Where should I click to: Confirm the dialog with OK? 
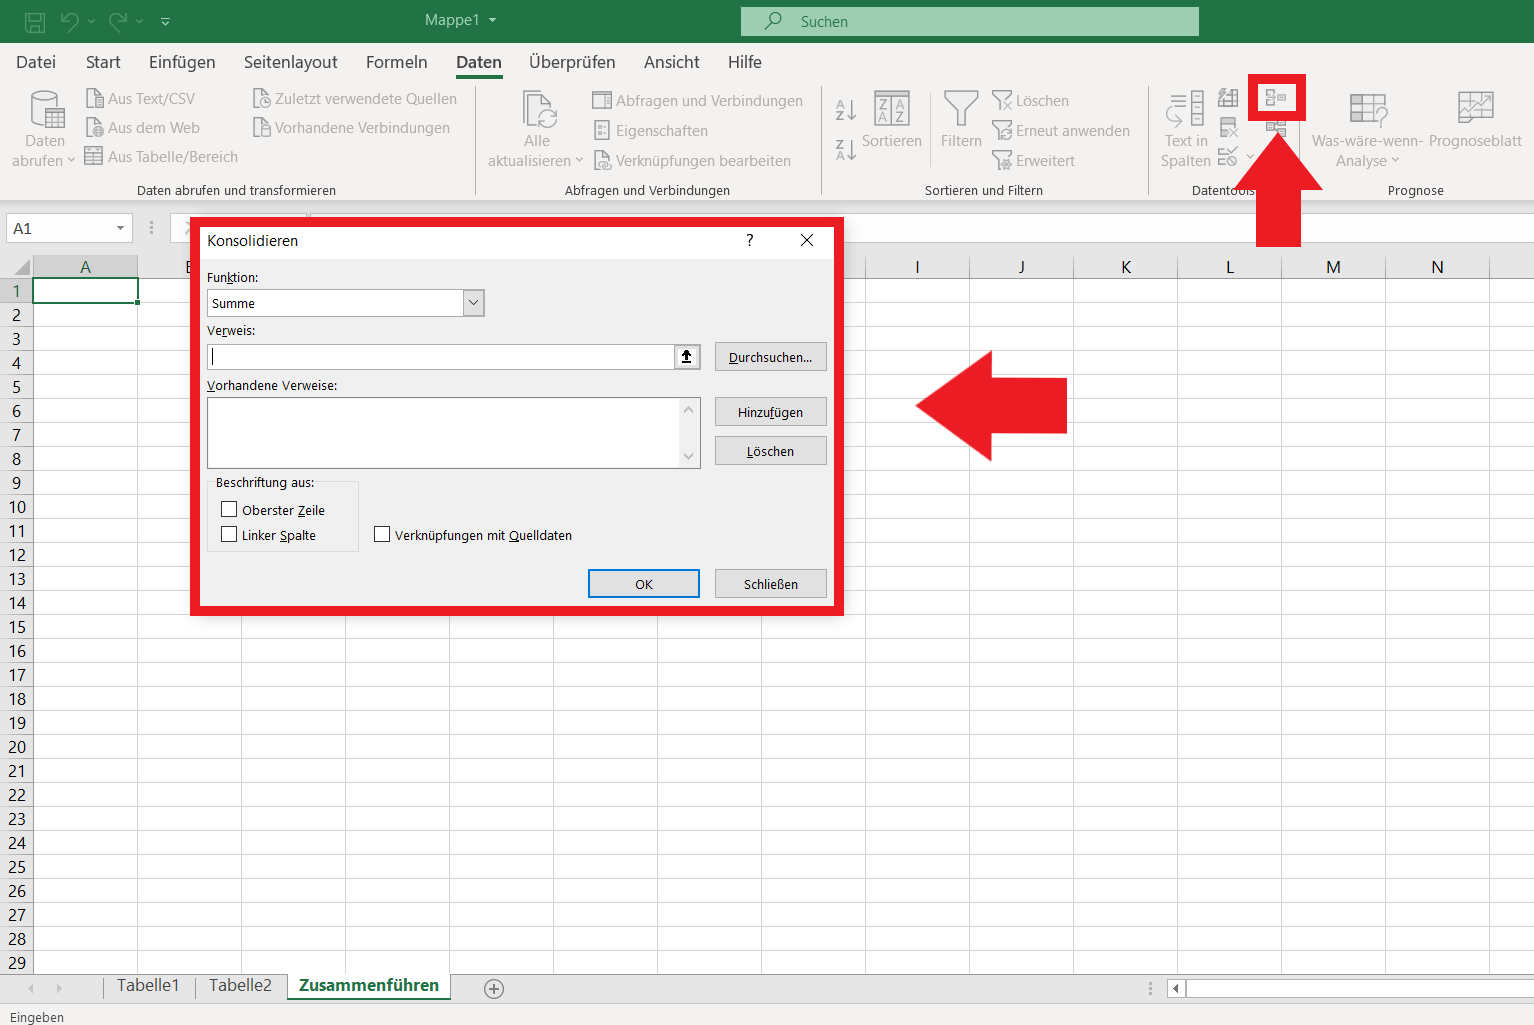pos(644,584)
